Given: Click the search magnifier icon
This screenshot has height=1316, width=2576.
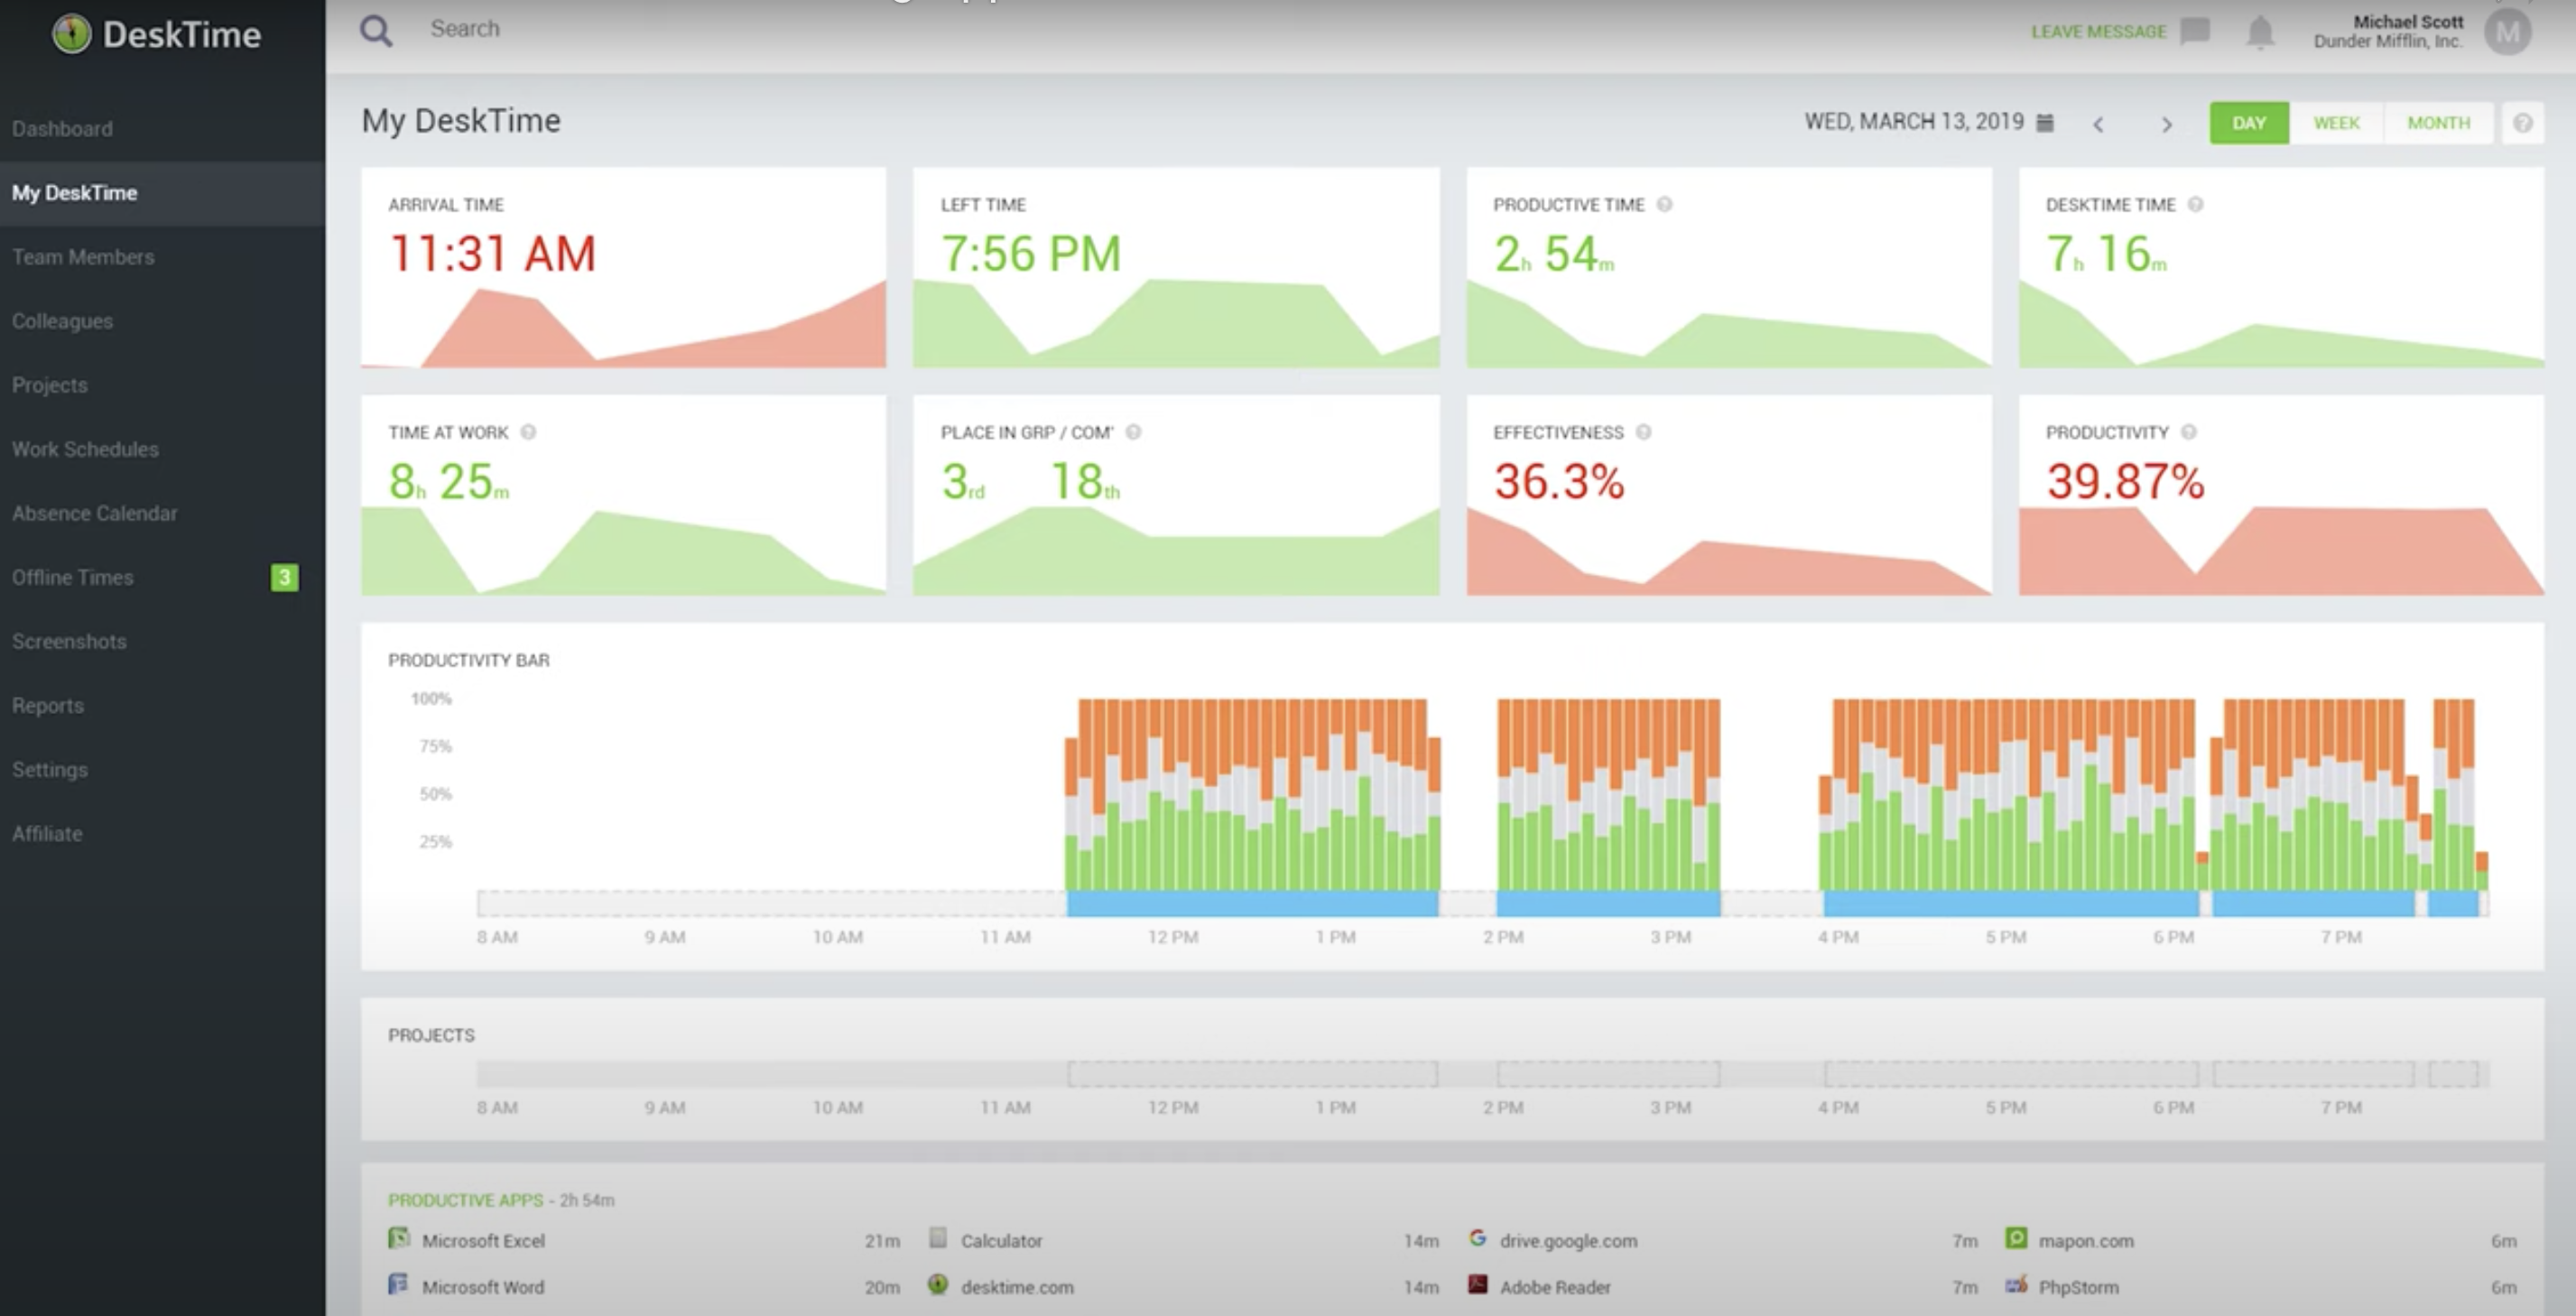Looking at the screenshot, I should click(376, 30).
